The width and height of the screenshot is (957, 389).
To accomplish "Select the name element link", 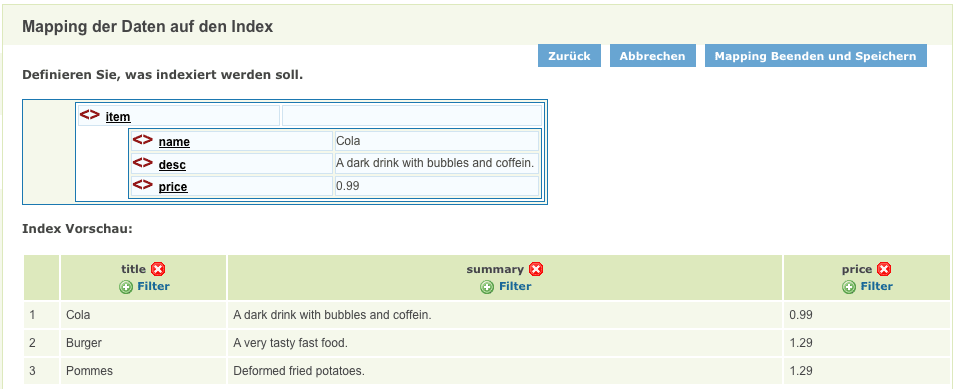I will pyautogui.click(x=174, y=142).
